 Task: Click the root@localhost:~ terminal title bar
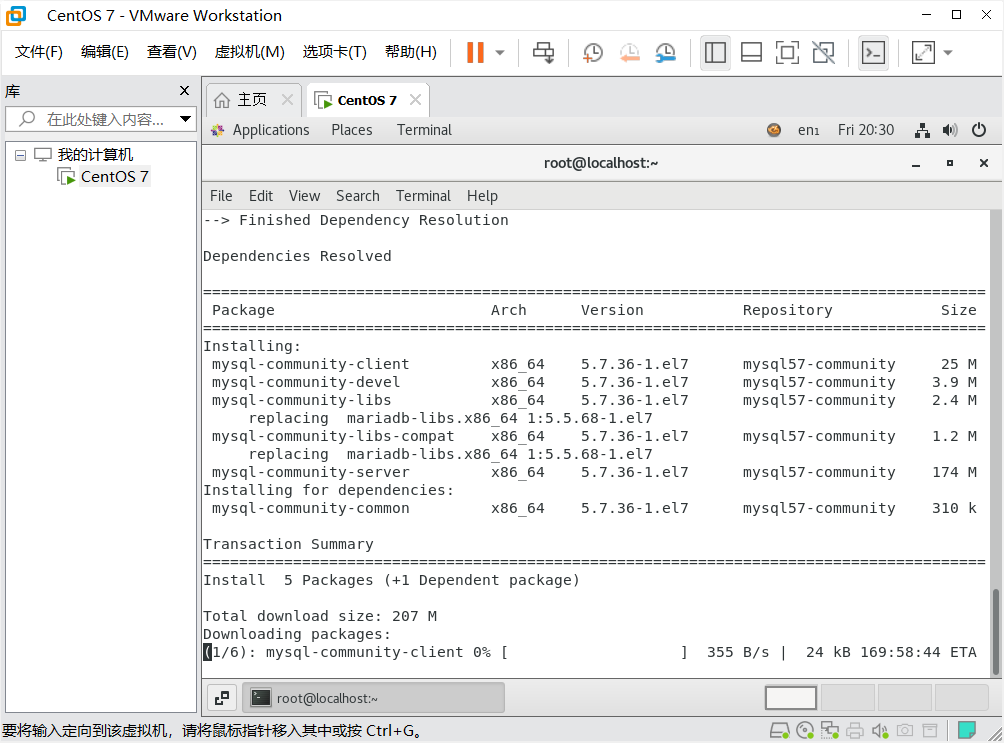click(601, 163)
